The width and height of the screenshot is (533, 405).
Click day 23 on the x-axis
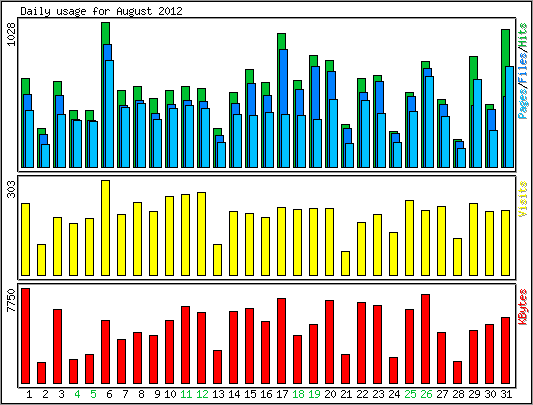(378, 394)
